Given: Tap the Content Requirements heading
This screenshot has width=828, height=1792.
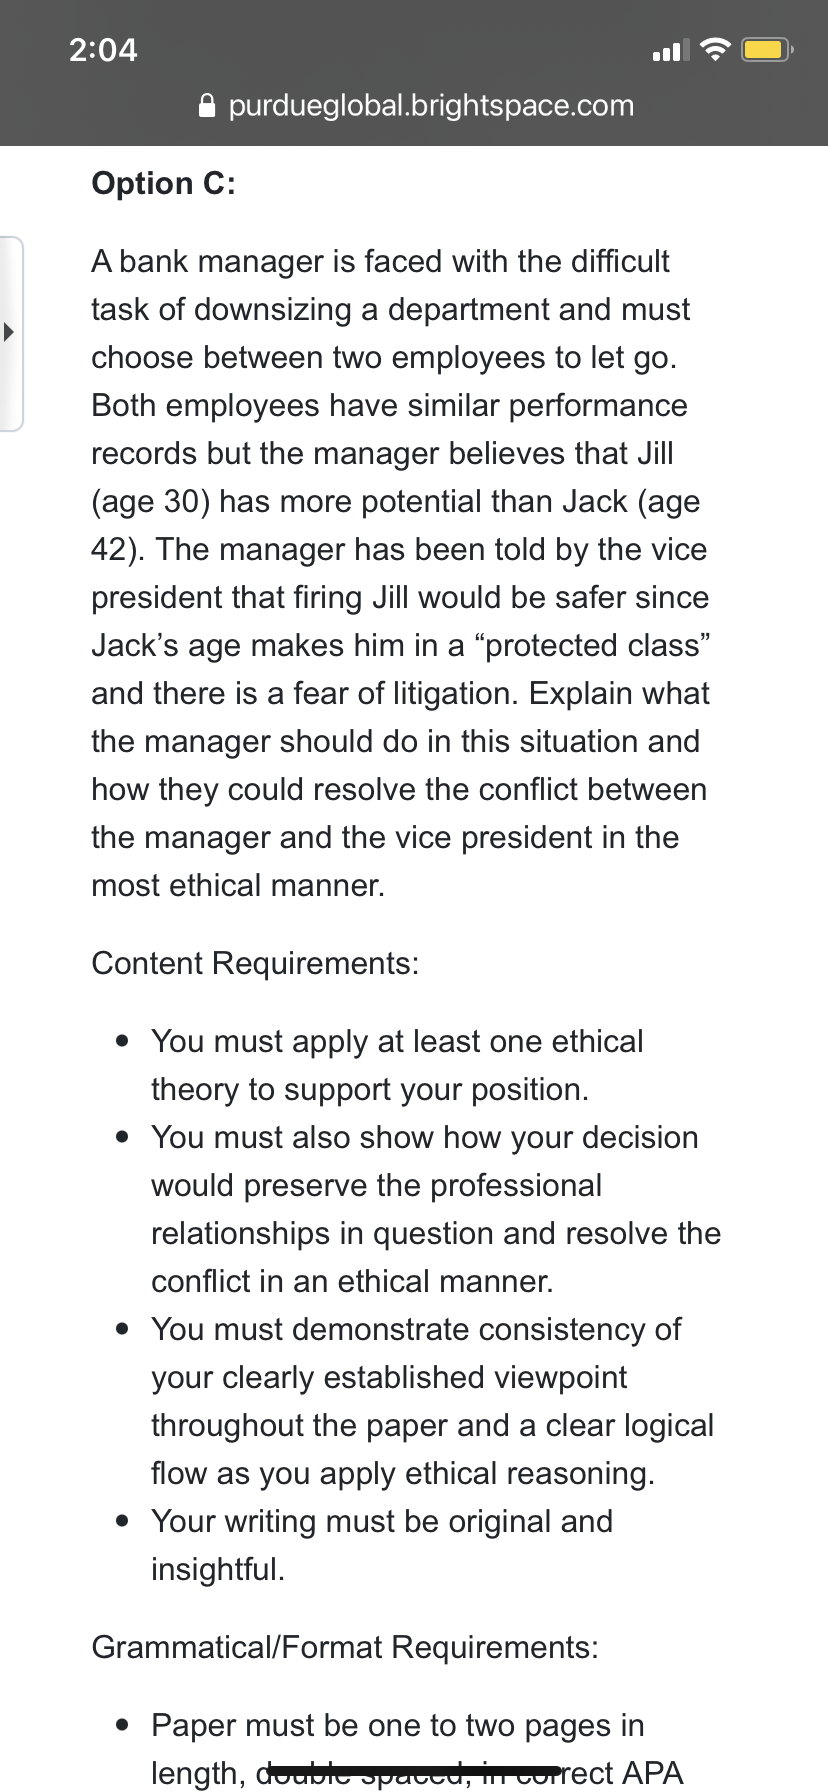Looking at the screenshot, I should pos(255,963).
